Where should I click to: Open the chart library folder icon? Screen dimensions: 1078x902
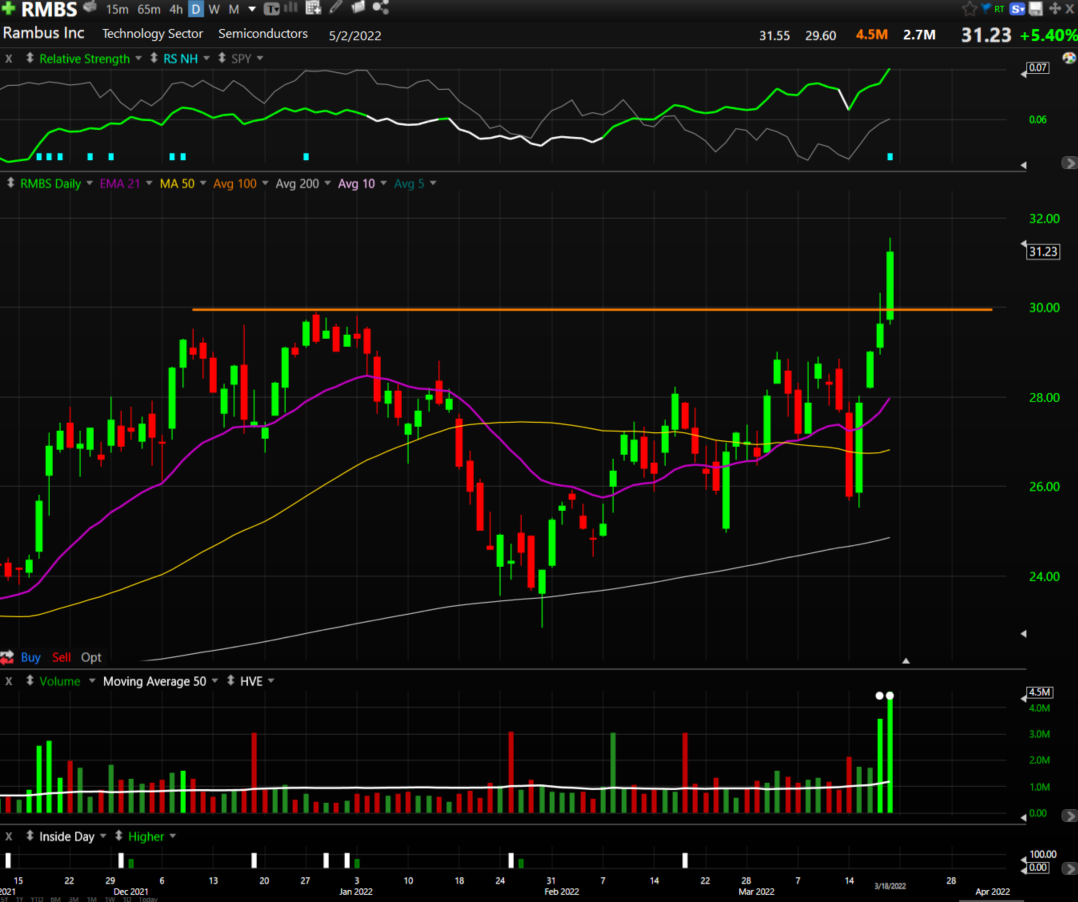coord(358,8)
